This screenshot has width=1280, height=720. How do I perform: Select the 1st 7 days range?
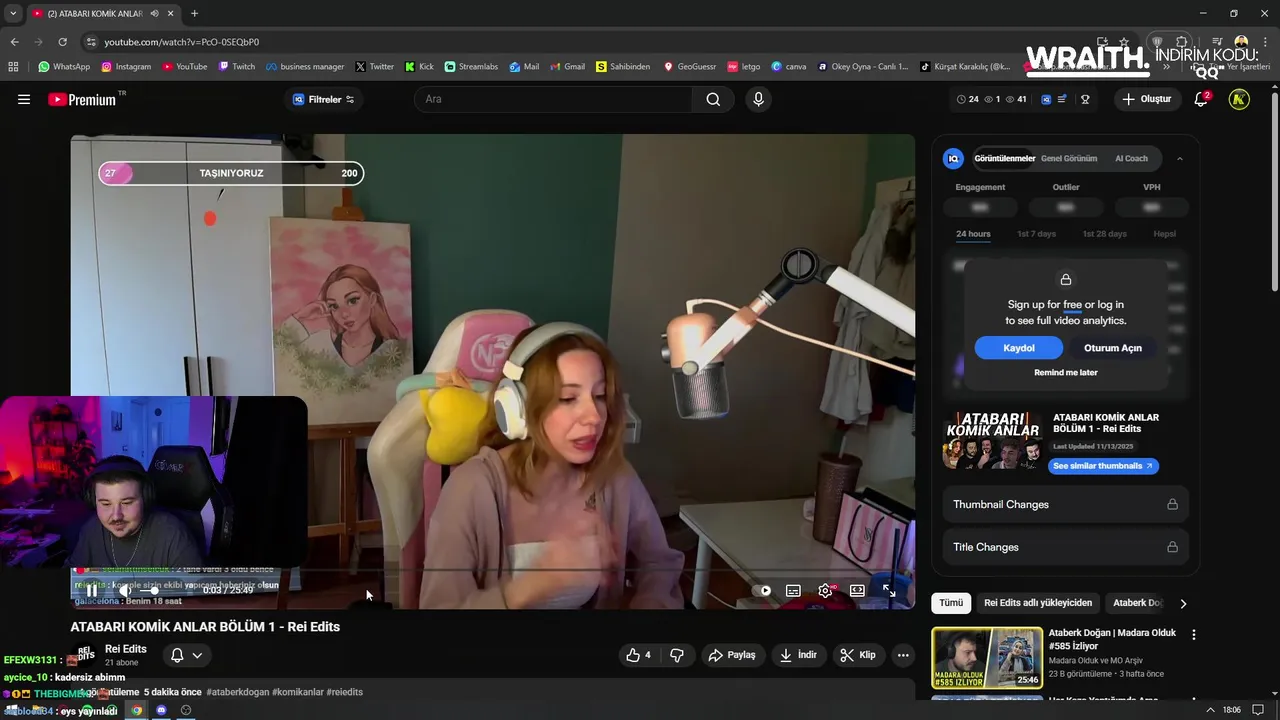pos(1036,234)
